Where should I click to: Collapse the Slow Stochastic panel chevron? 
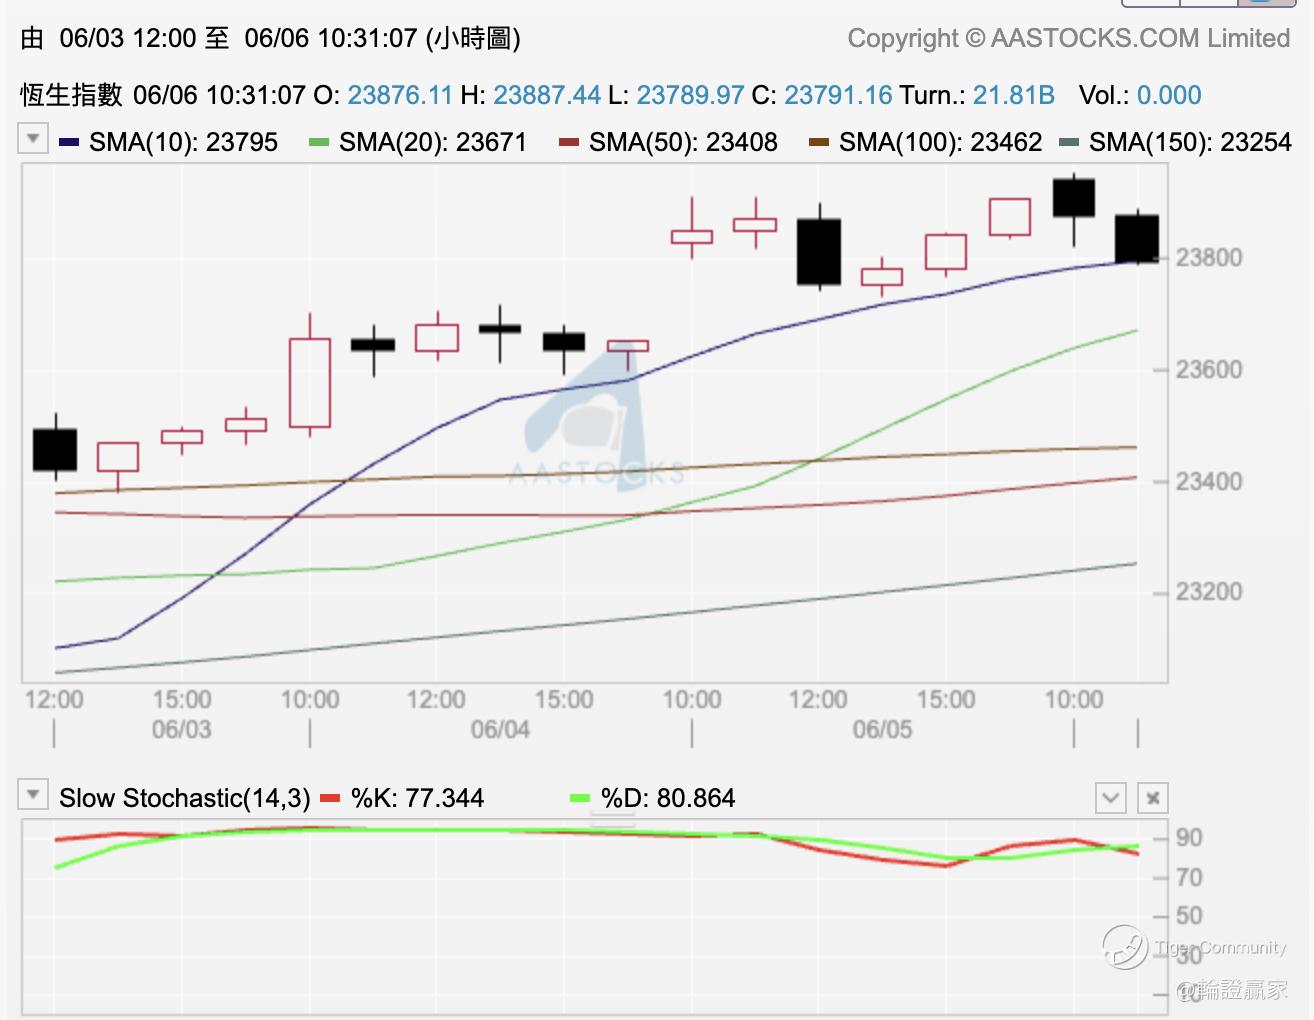coord(1111,798)
